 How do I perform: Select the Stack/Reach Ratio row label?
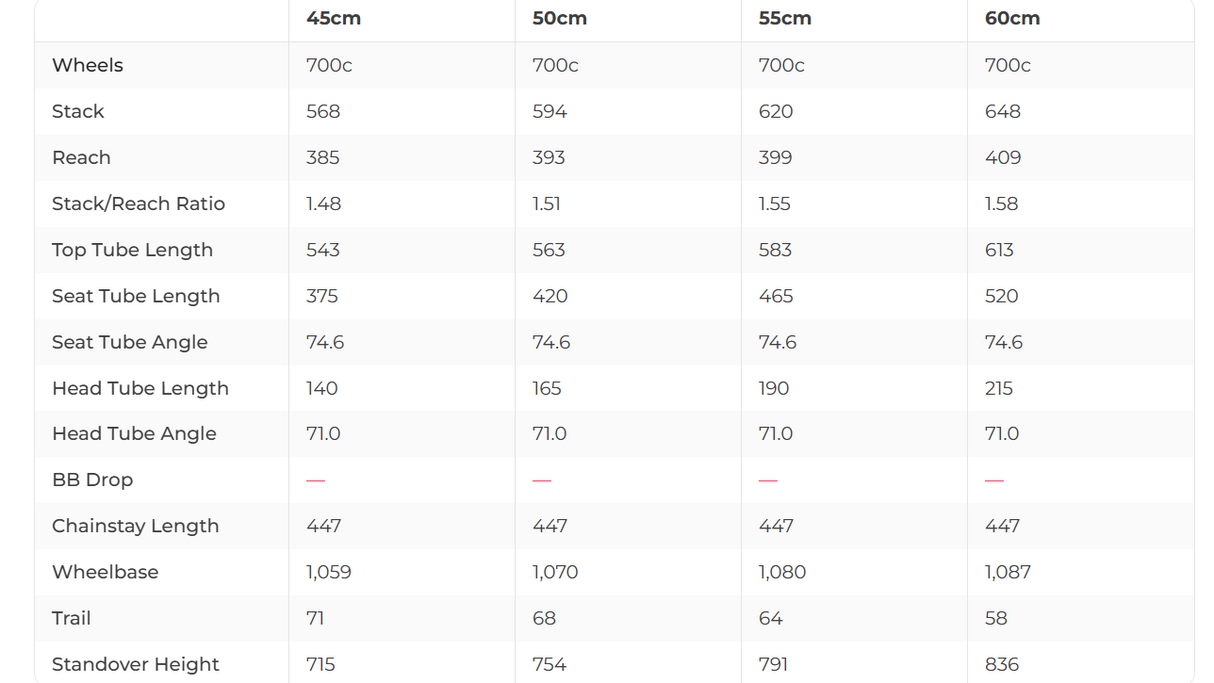tap(139, 204)
